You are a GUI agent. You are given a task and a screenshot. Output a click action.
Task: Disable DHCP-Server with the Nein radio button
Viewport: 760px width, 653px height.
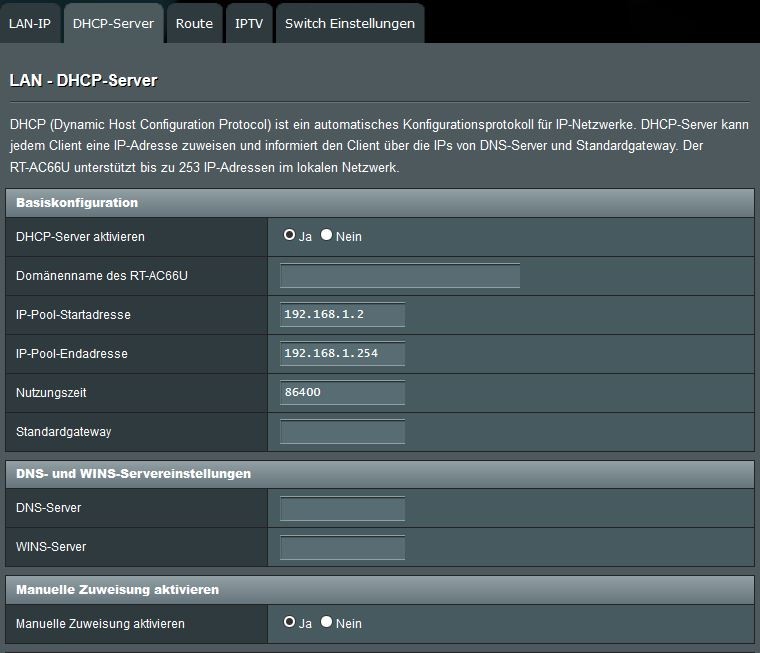(327, 235)
